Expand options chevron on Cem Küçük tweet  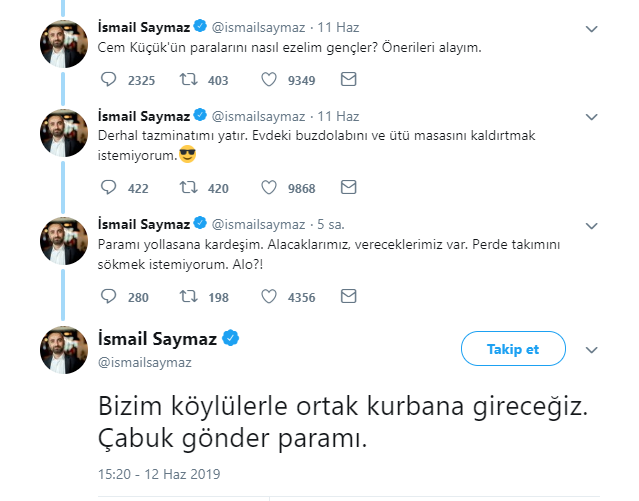591,29
